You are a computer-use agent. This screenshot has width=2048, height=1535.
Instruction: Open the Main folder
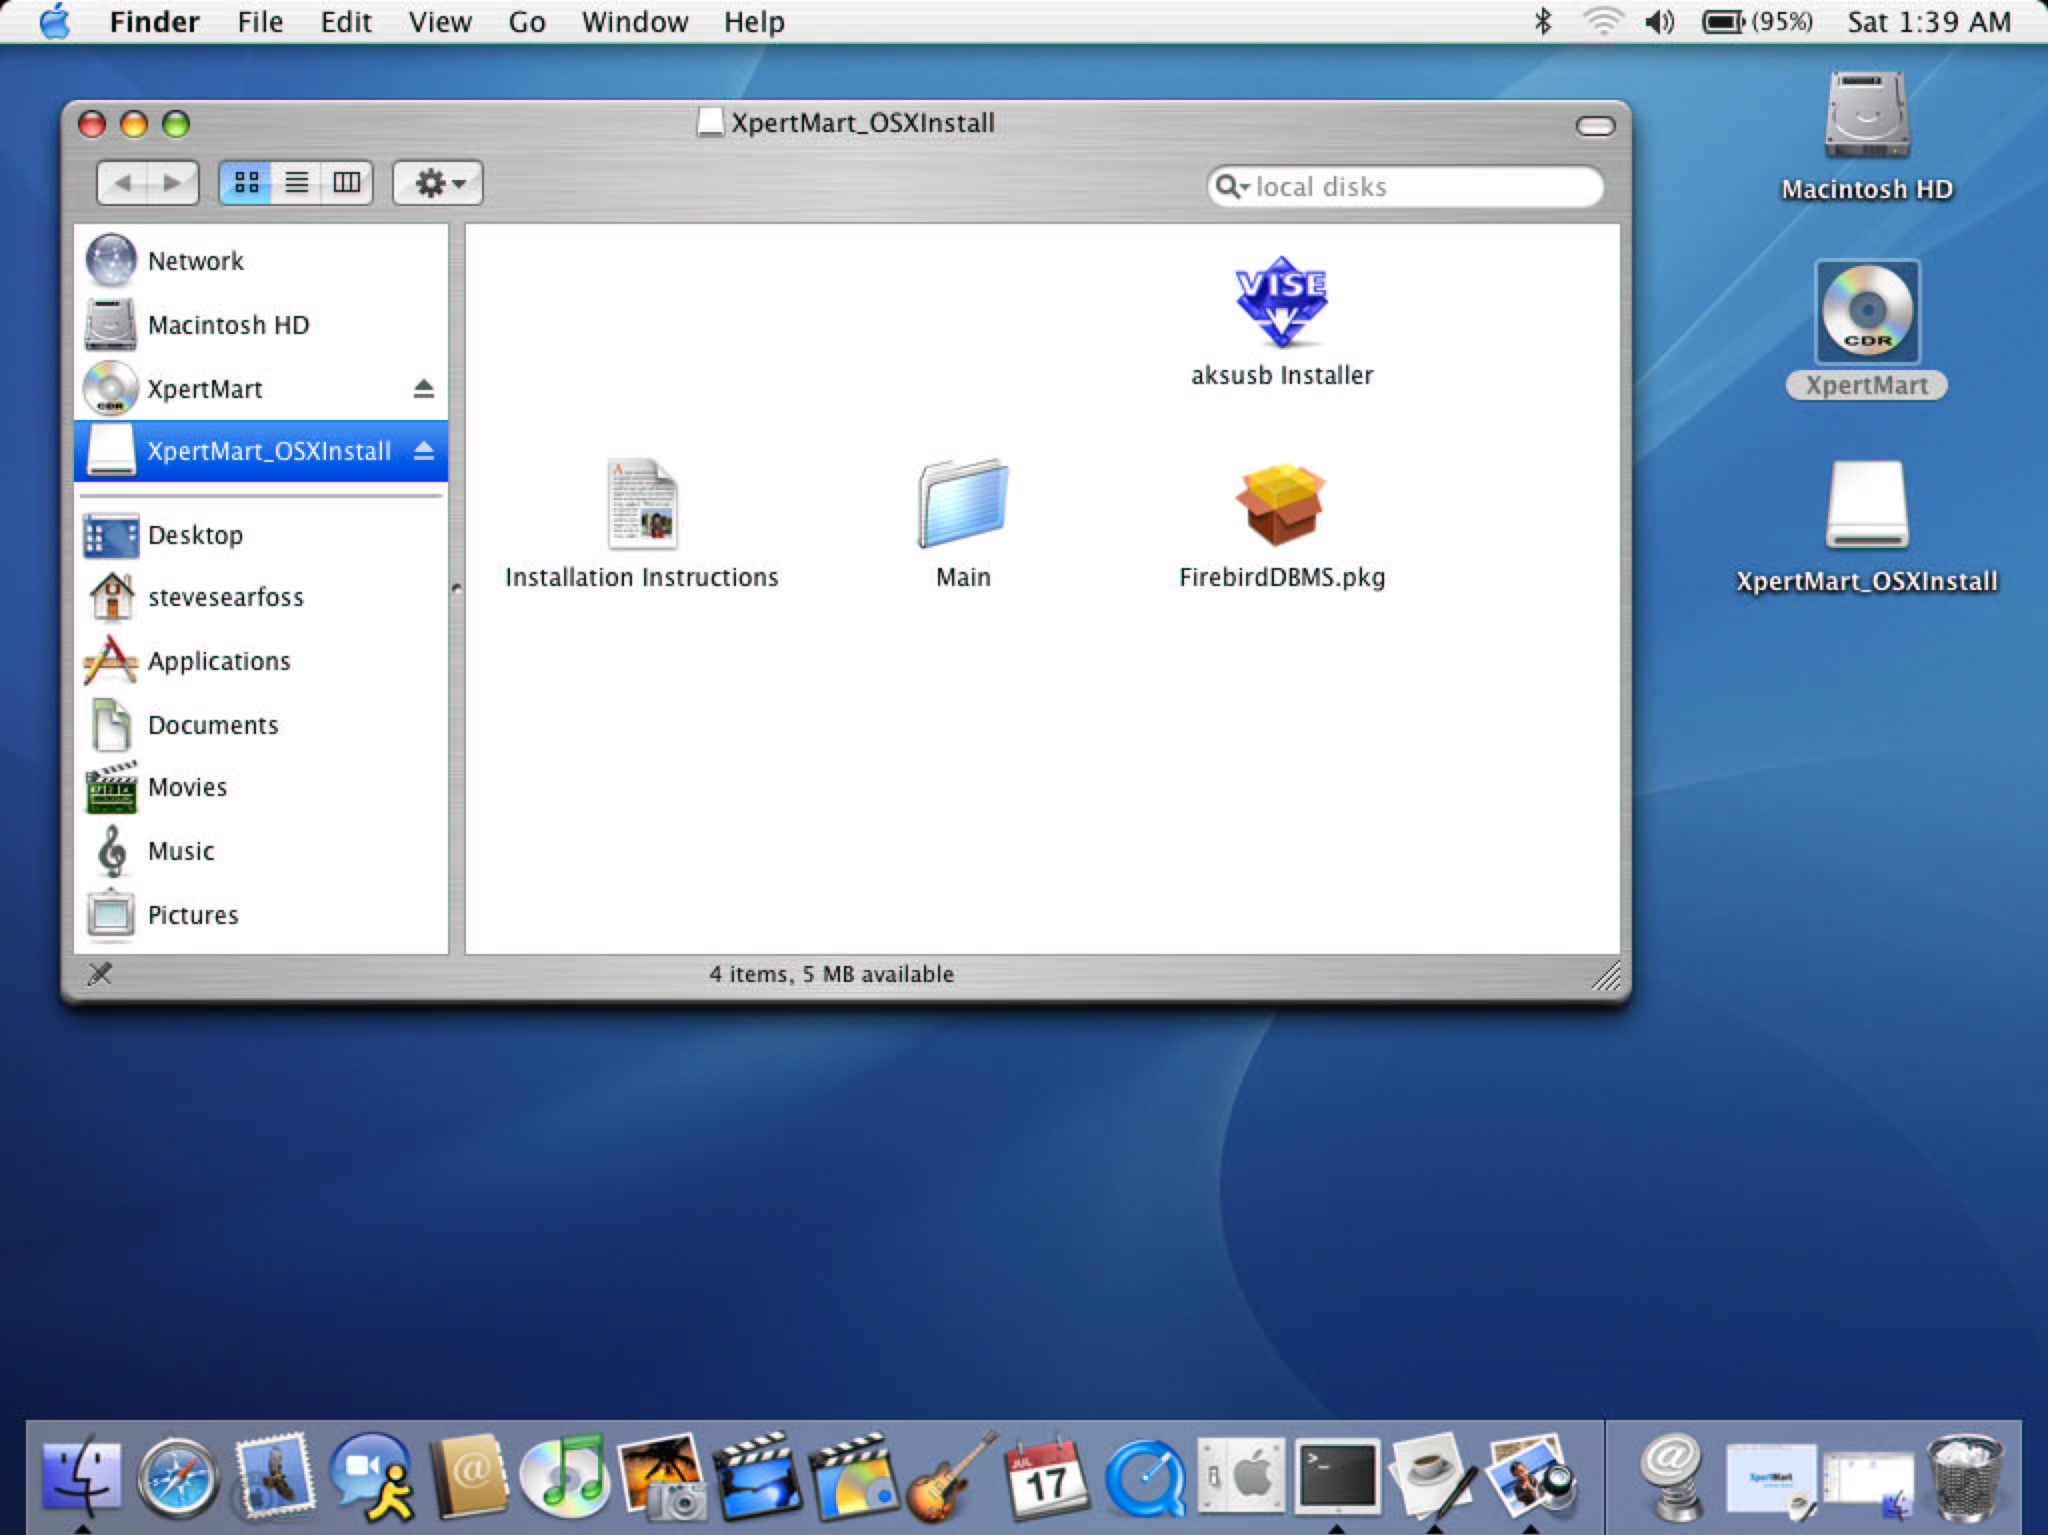click(962, 505)
